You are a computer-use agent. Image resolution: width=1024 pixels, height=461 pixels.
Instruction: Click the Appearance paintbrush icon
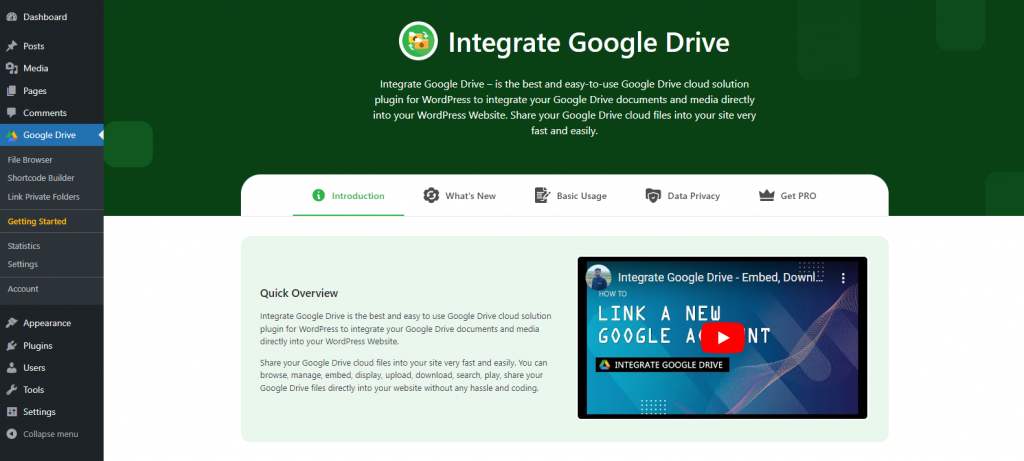(x=11, y=323)
